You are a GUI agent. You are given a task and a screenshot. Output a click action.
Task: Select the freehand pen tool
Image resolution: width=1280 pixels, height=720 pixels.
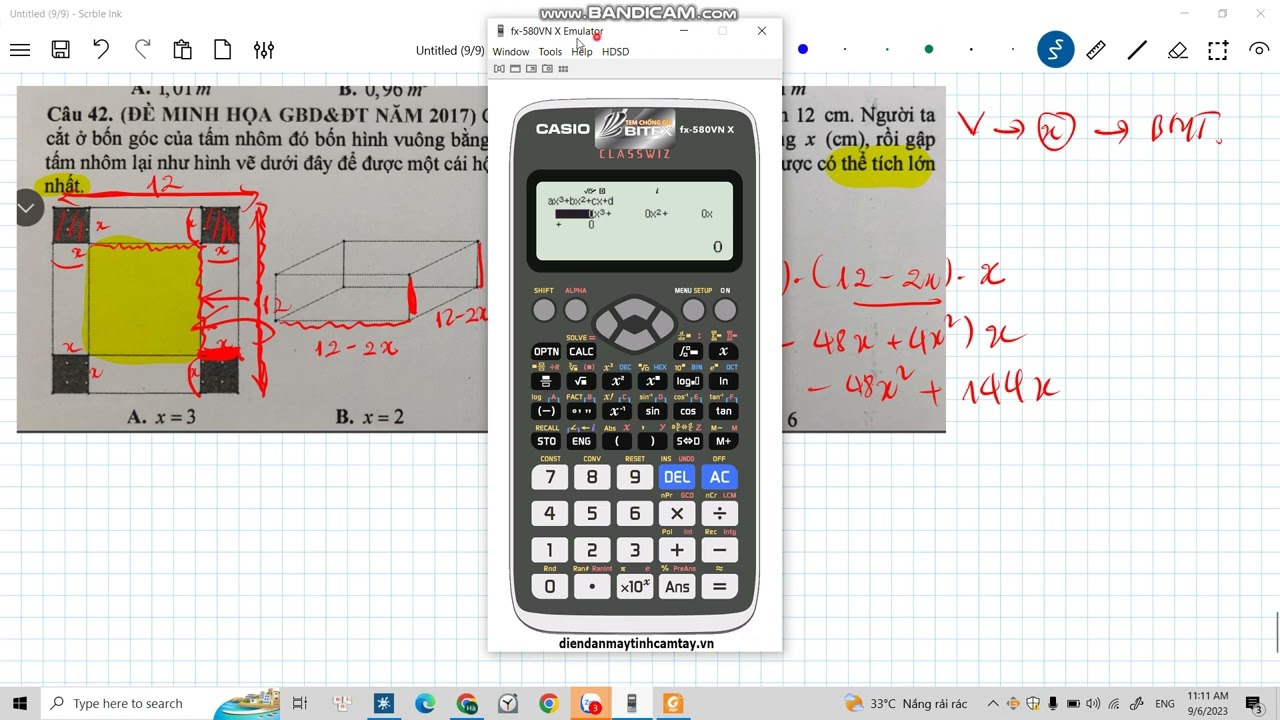click(x=1055, y=50)
